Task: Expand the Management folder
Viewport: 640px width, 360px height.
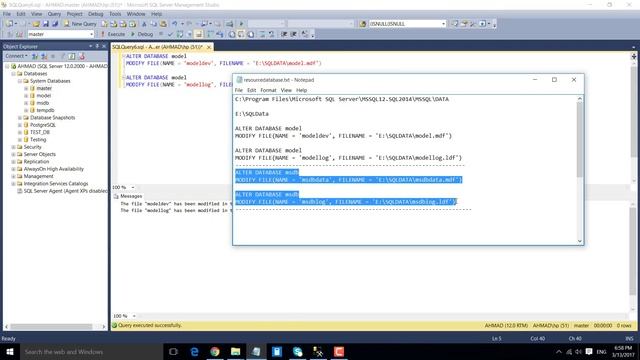Action: tap(13, 176)
